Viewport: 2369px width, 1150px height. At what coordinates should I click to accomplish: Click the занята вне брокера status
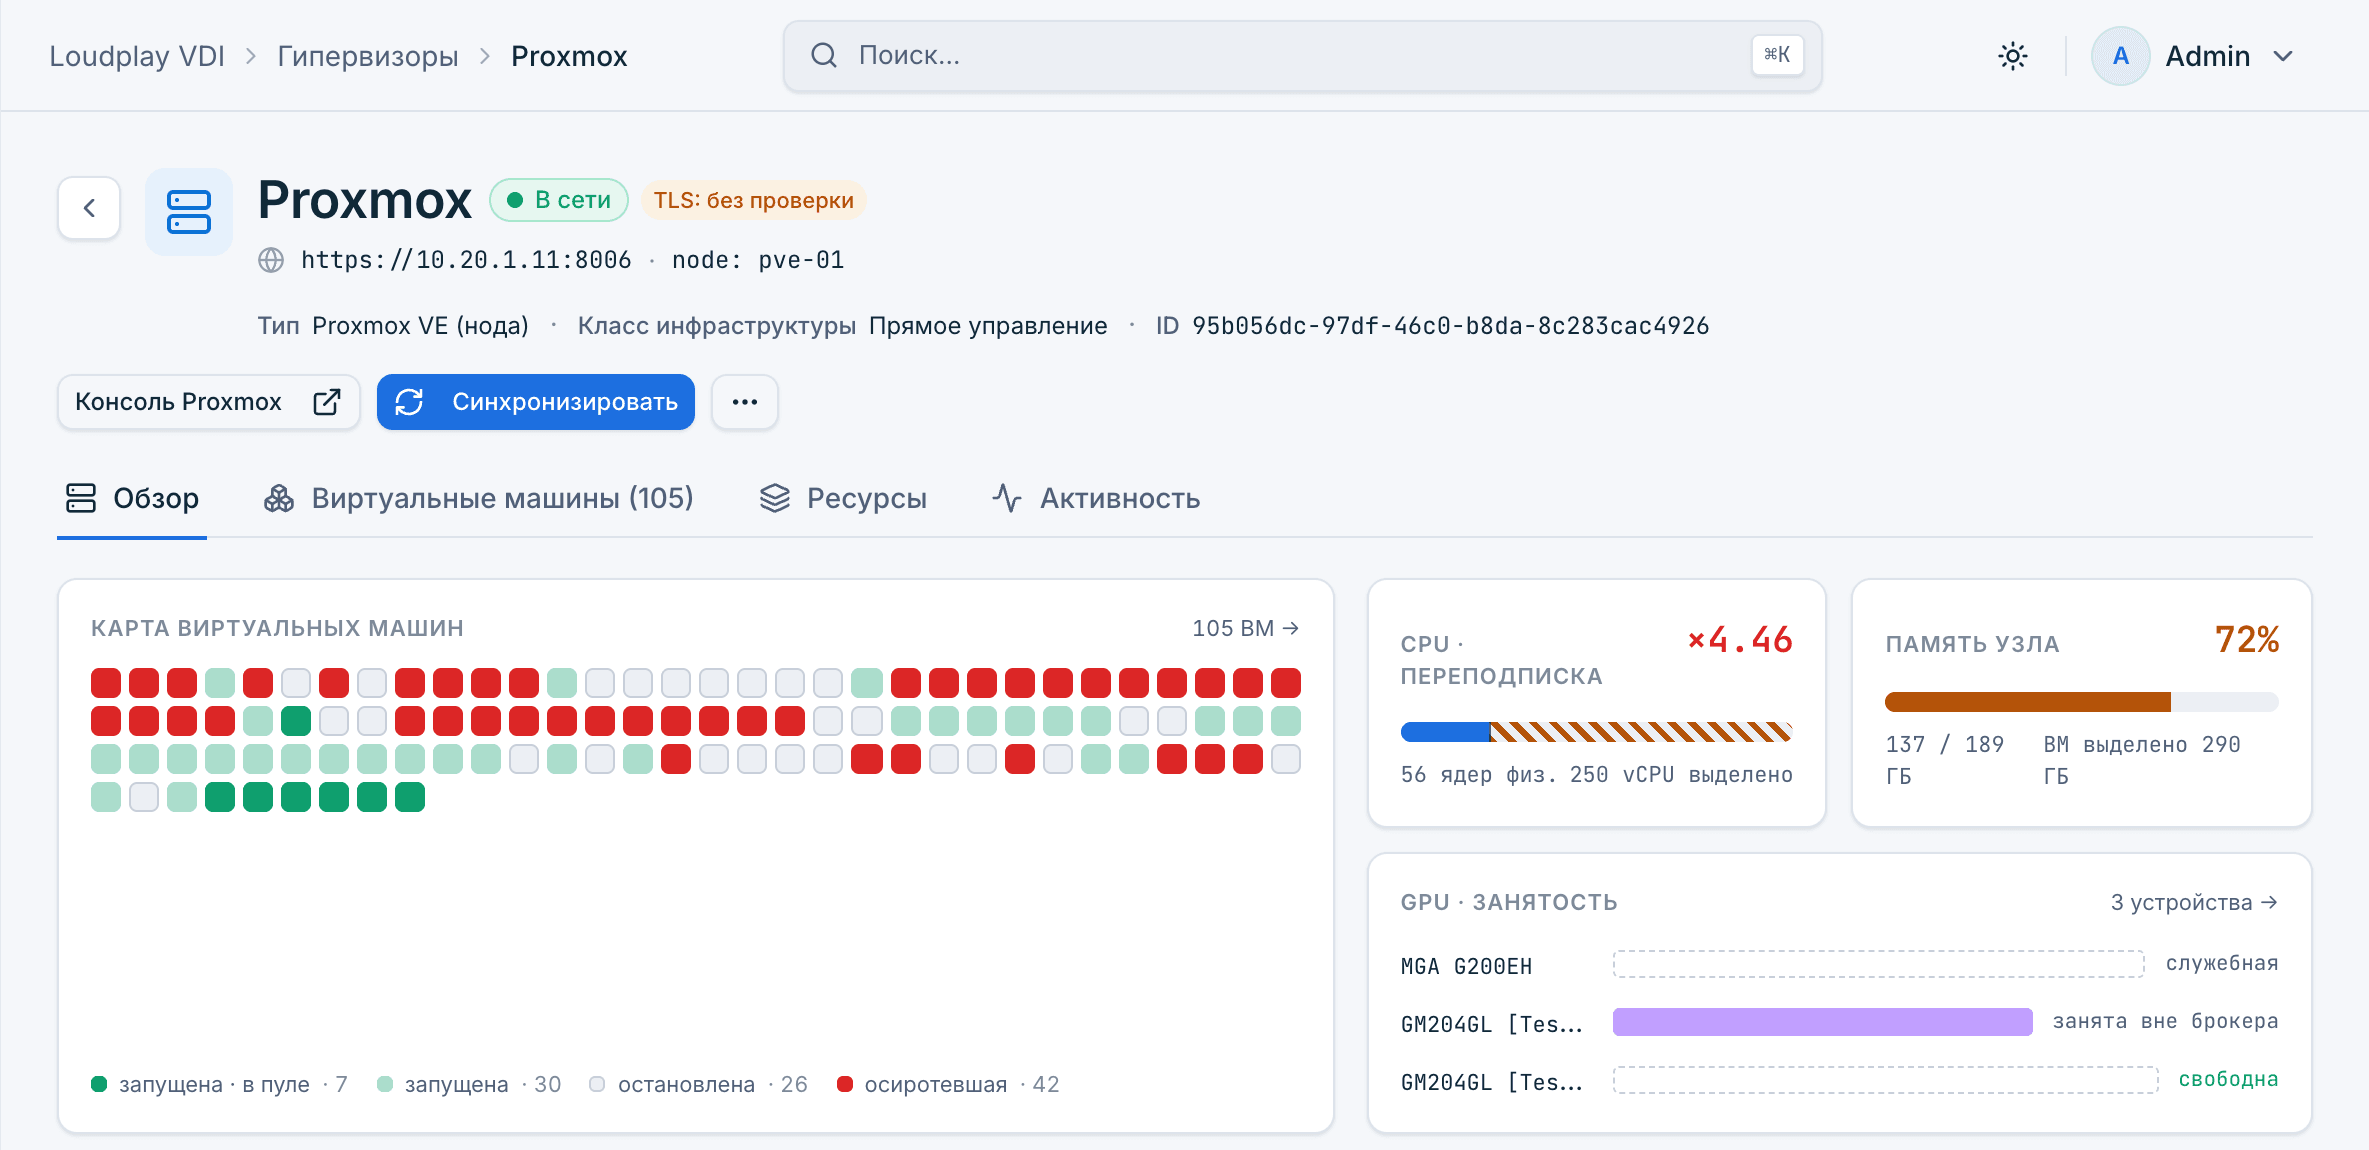coord(2166,1021)
